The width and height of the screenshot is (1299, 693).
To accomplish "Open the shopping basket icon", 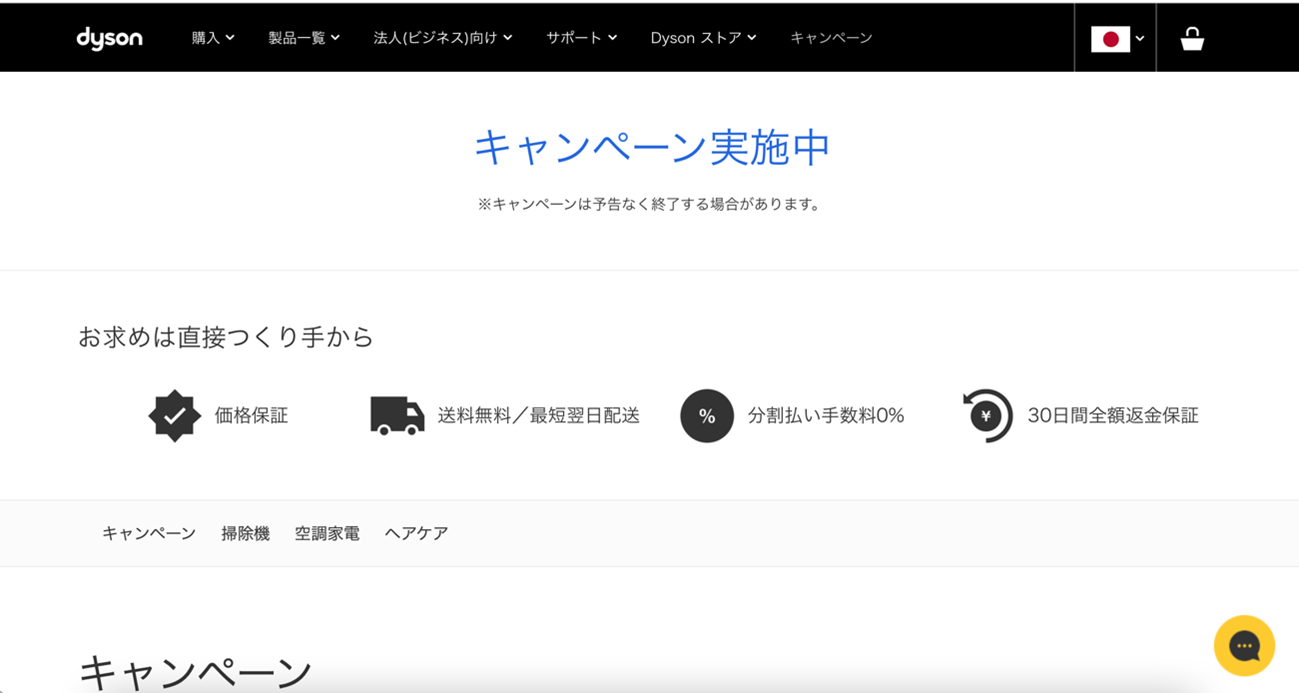I will tap(1191, 38).
